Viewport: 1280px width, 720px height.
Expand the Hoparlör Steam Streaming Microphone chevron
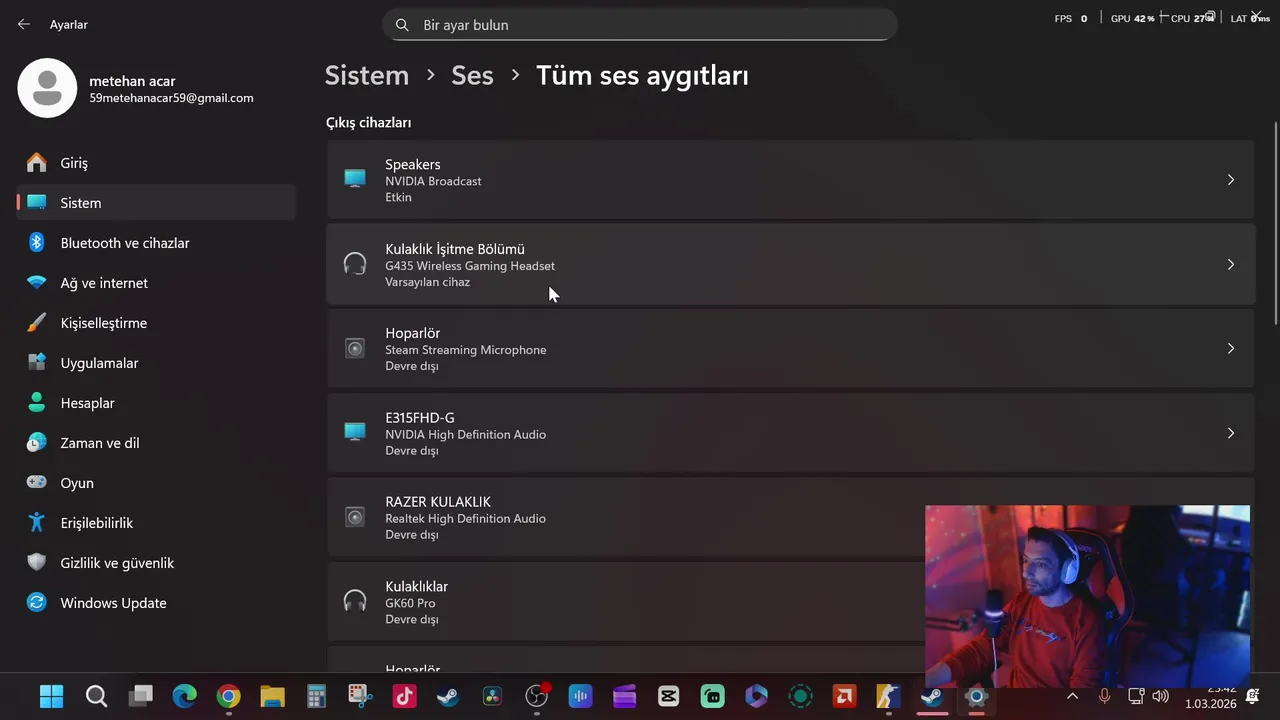click(1231, 349)
